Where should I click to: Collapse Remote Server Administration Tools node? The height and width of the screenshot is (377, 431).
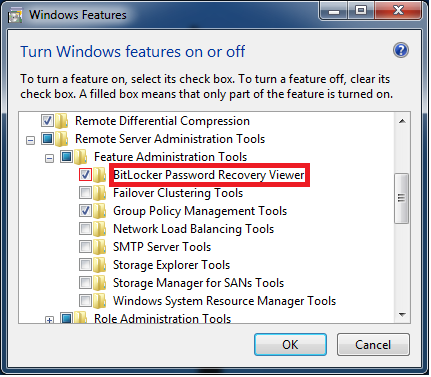[30, 140]
